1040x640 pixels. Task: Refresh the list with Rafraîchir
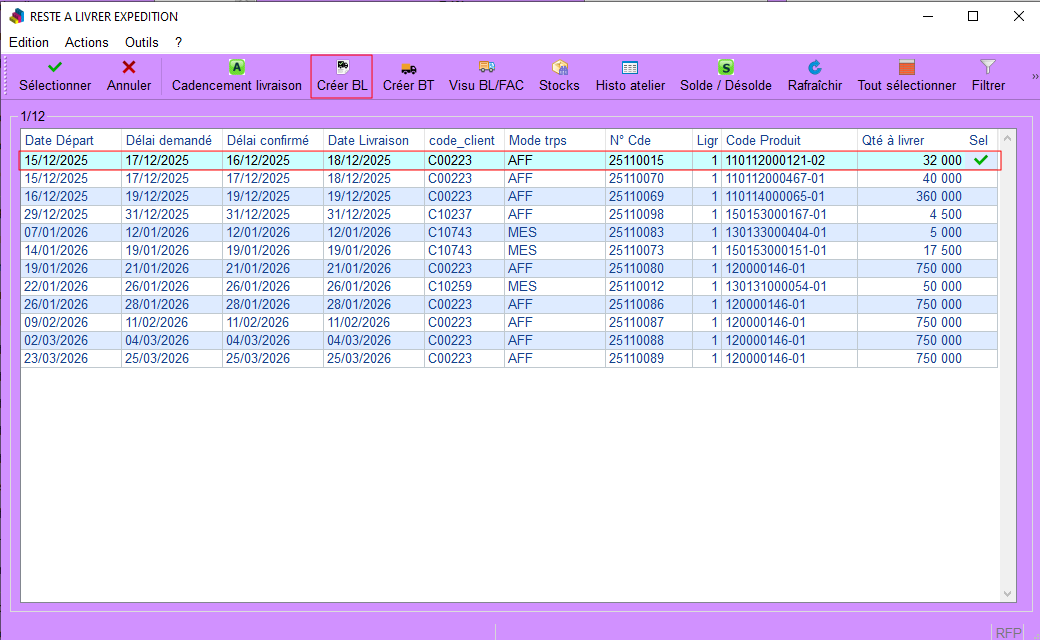pyautogui.click(x=814, y=68)
